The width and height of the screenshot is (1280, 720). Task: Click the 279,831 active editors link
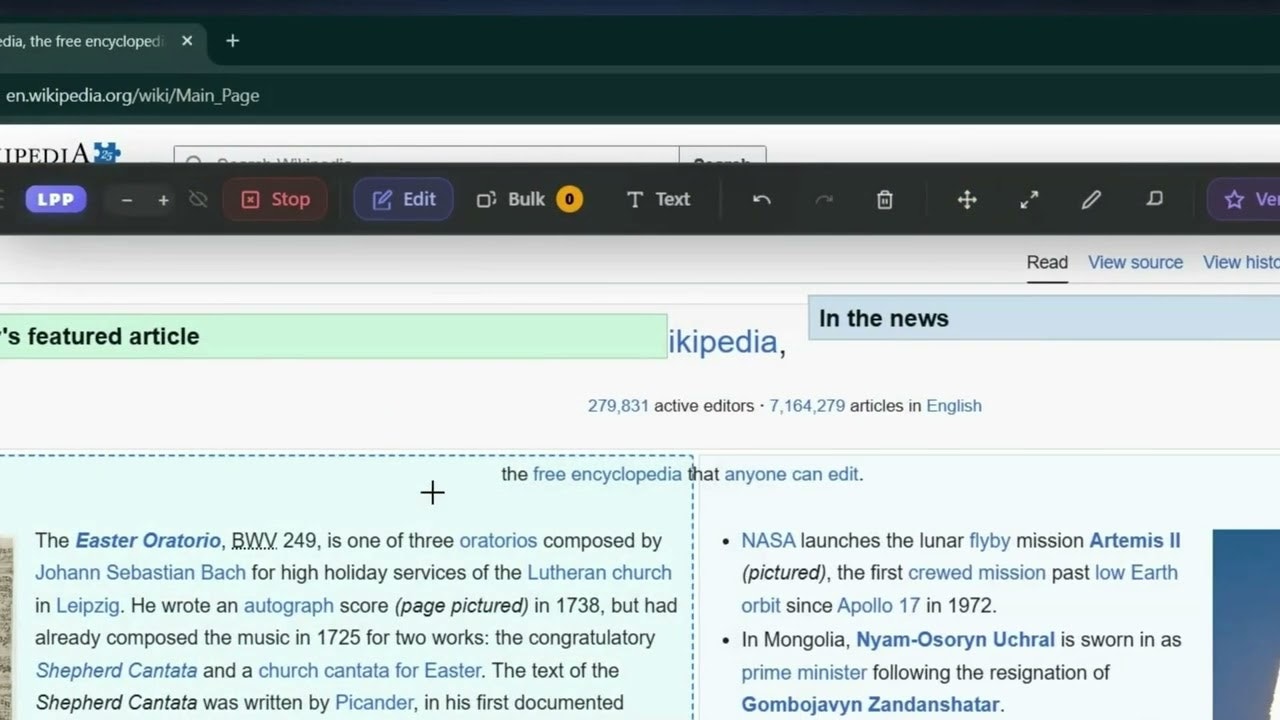pyautogui.click(x=618, y=406)
